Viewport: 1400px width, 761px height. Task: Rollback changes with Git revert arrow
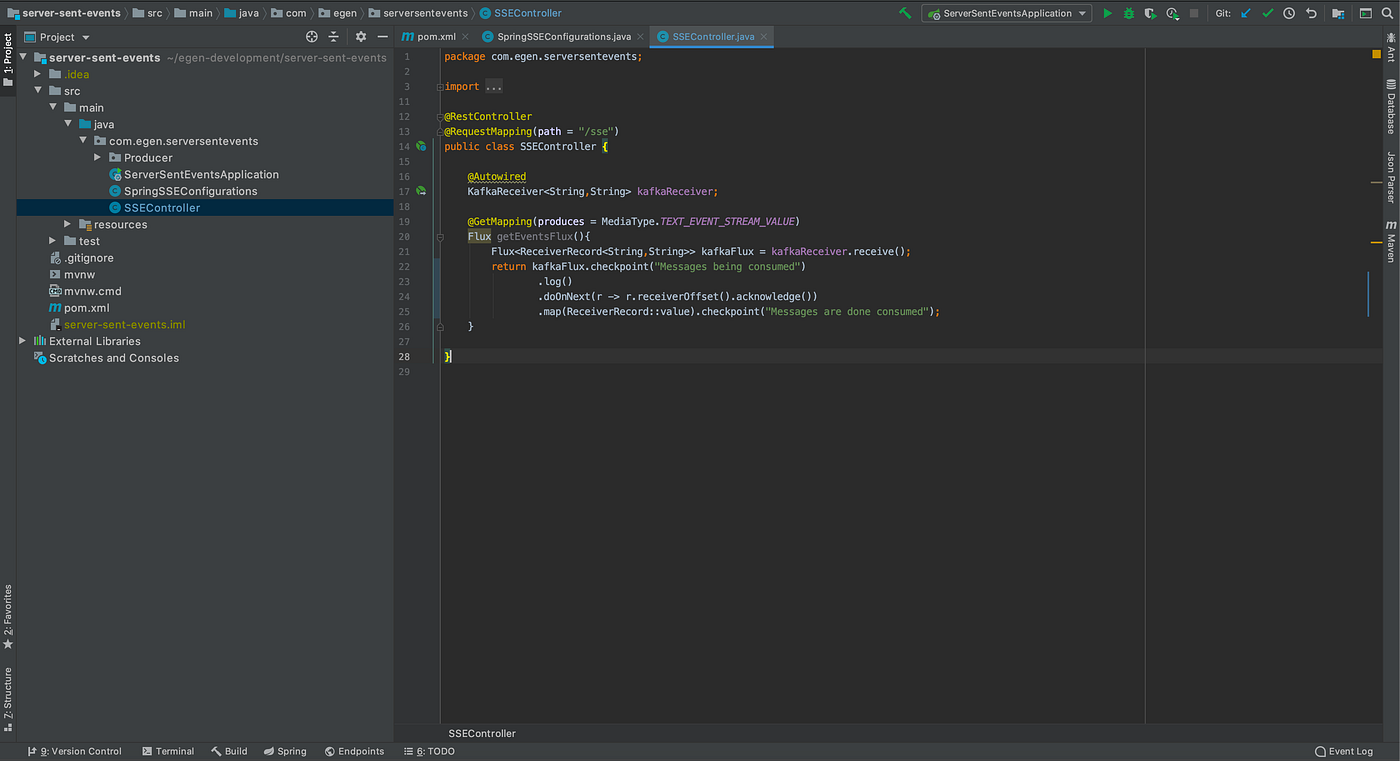tap(1311, 13)
